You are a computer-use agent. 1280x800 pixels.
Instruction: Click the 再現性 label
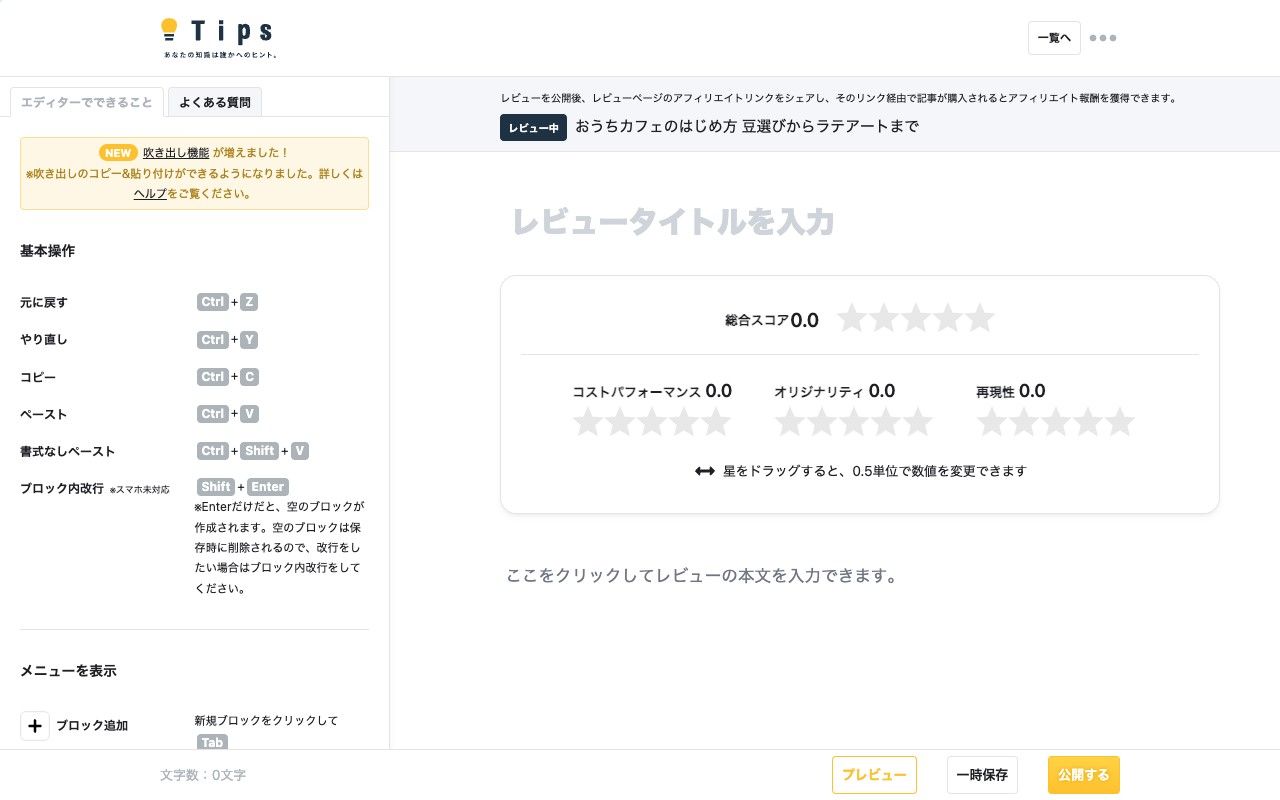tap(995, 392)
